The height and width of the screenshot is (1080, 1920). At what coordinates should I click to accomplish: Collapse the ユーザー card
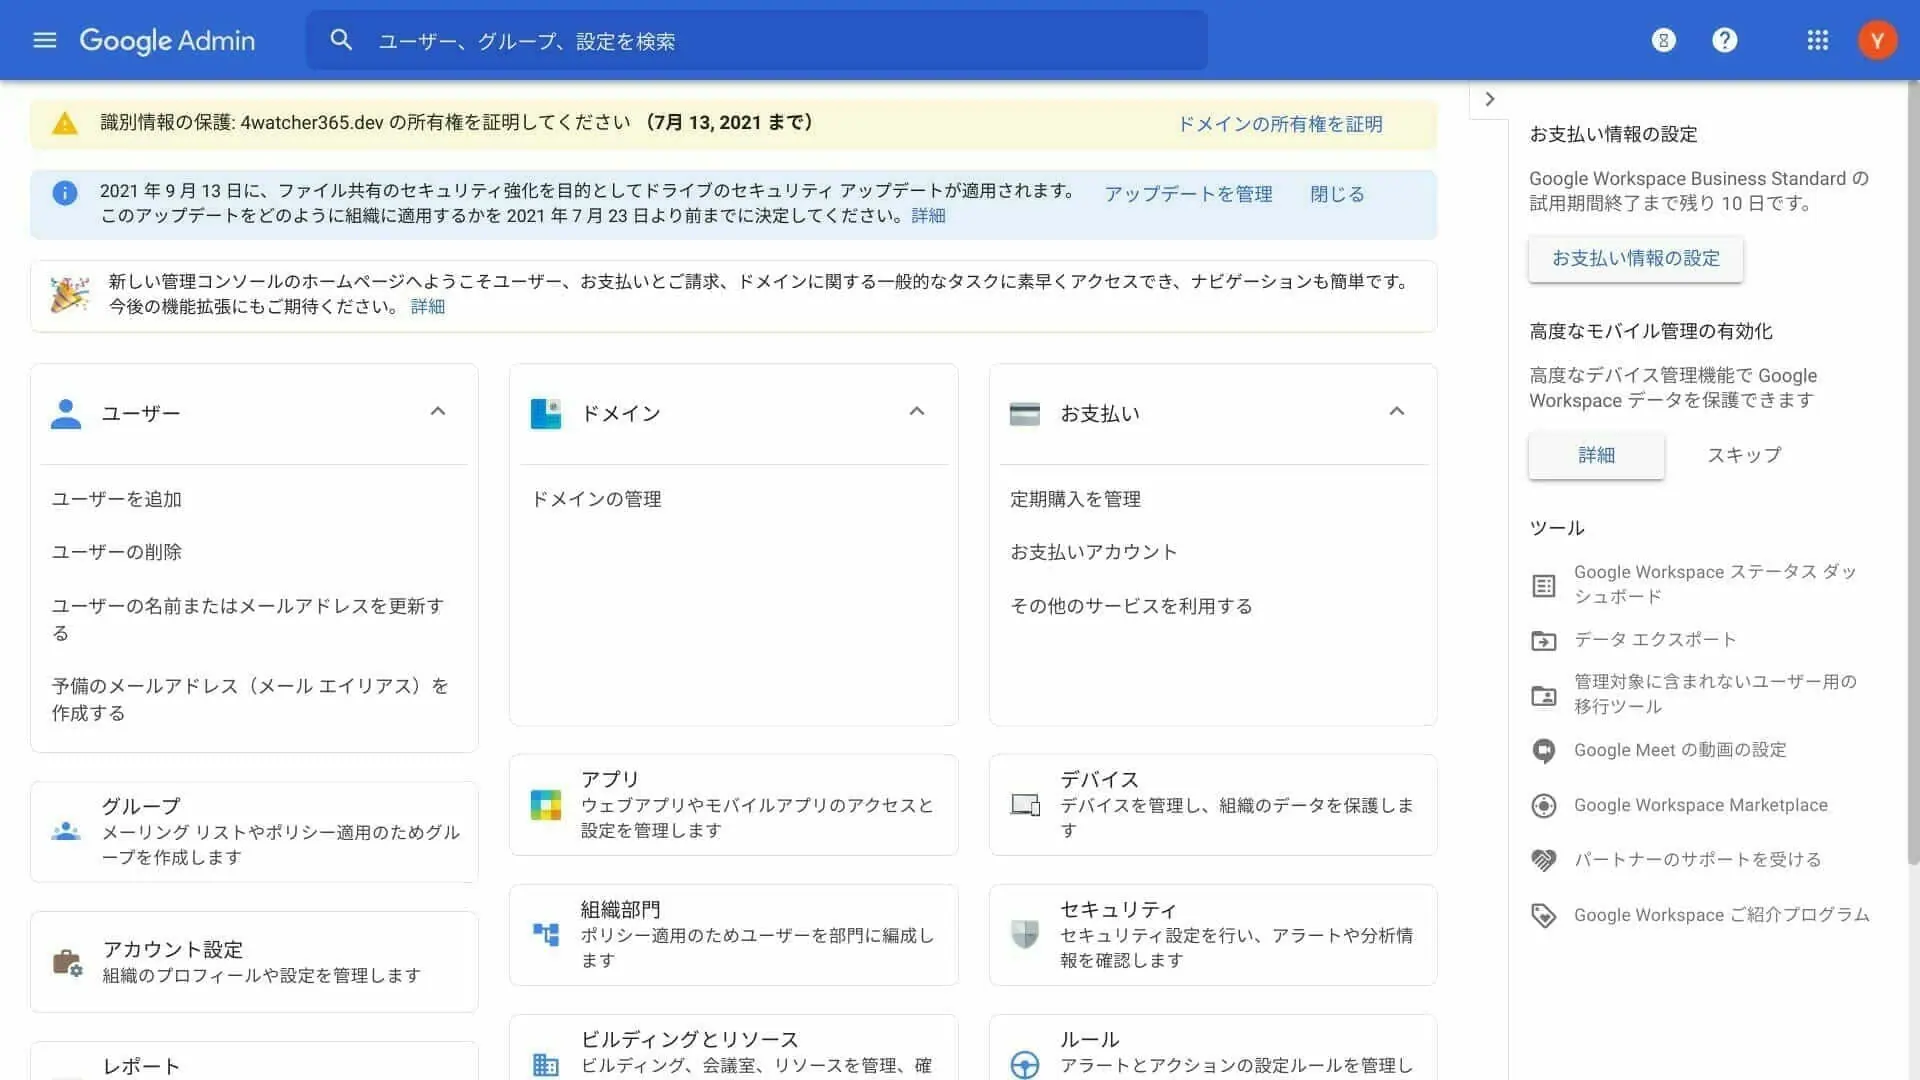(438, 411)
